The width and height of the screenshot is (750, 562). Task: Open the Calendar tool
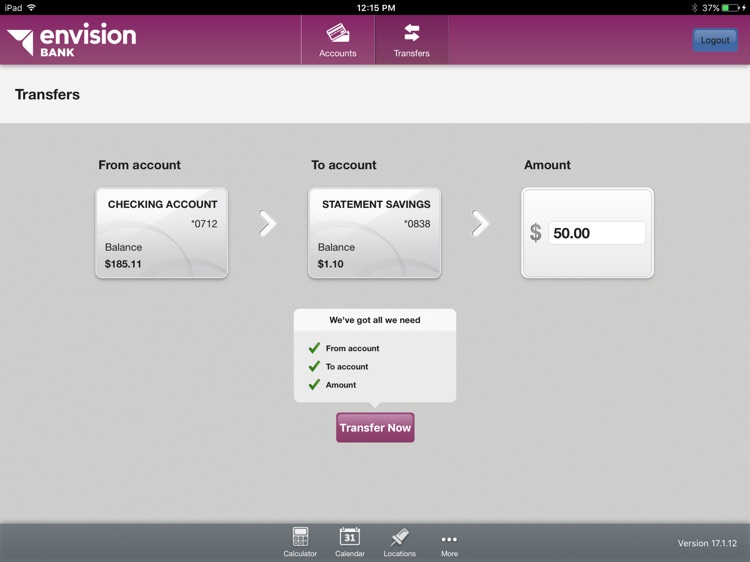(x=350, y=542)
